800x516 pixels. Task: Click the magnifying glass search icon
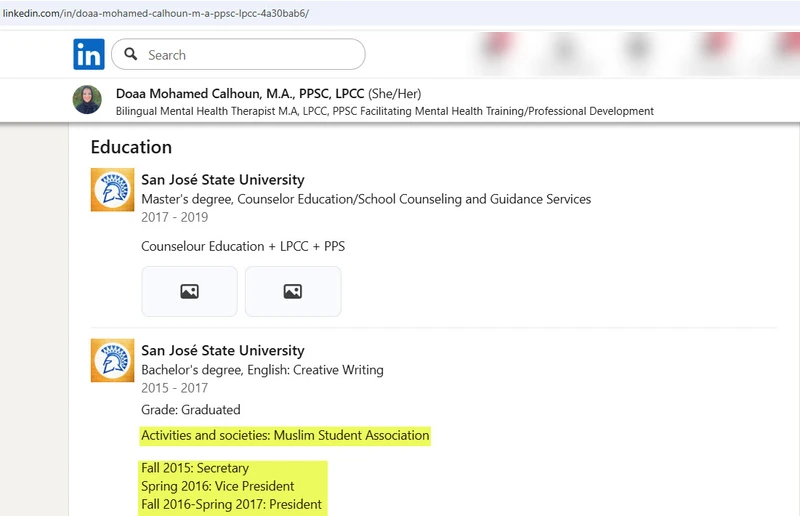[130, 55]
